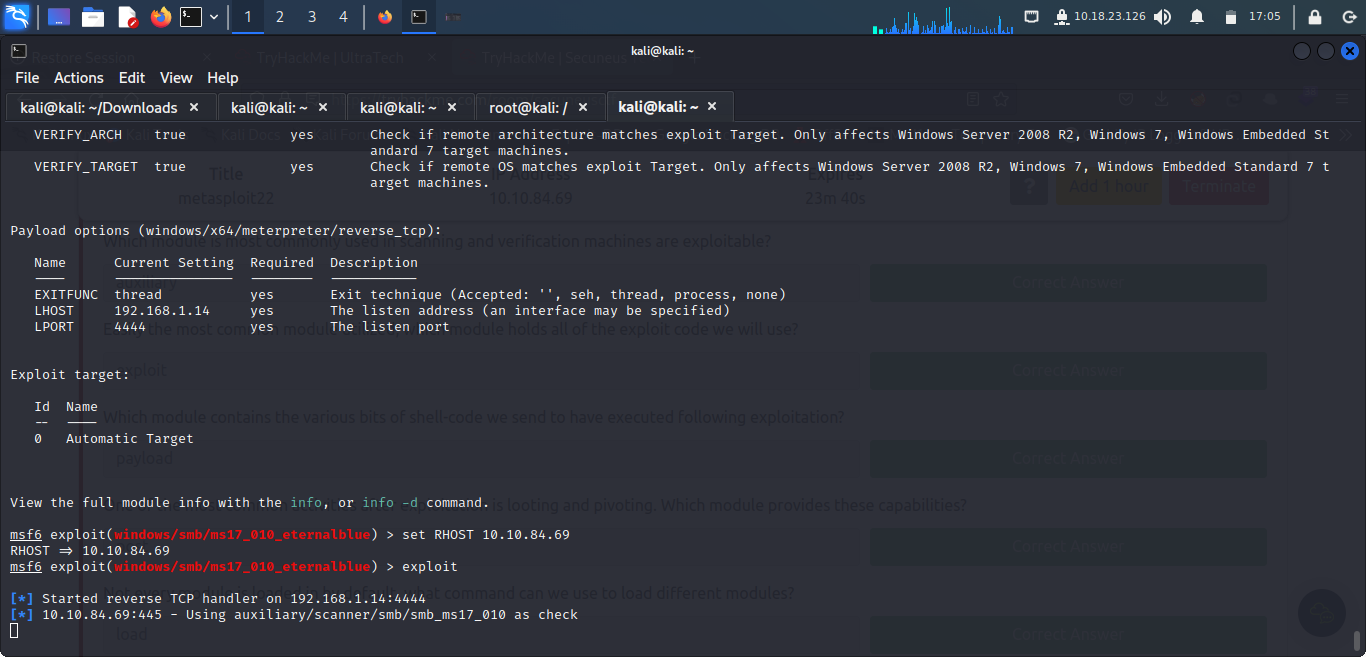Image resolution: width=1366 pixels, height=657 pixels.
Task: Open the Actions menu
Action: [79, 78]
